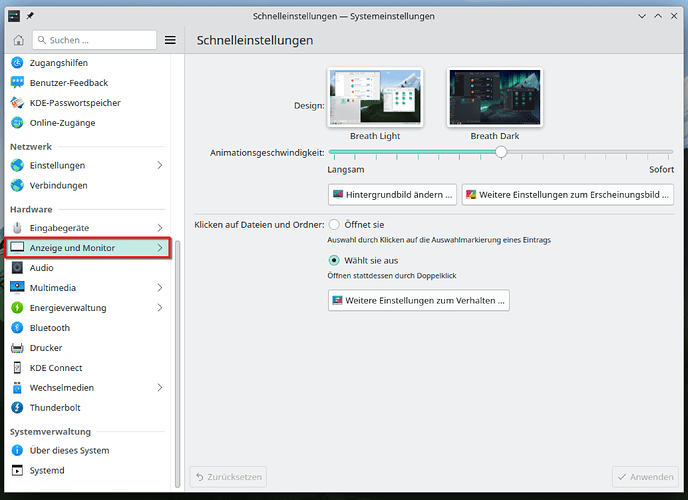
Task: Click the Zurücksetzen button
Action: tap(228, 477)
